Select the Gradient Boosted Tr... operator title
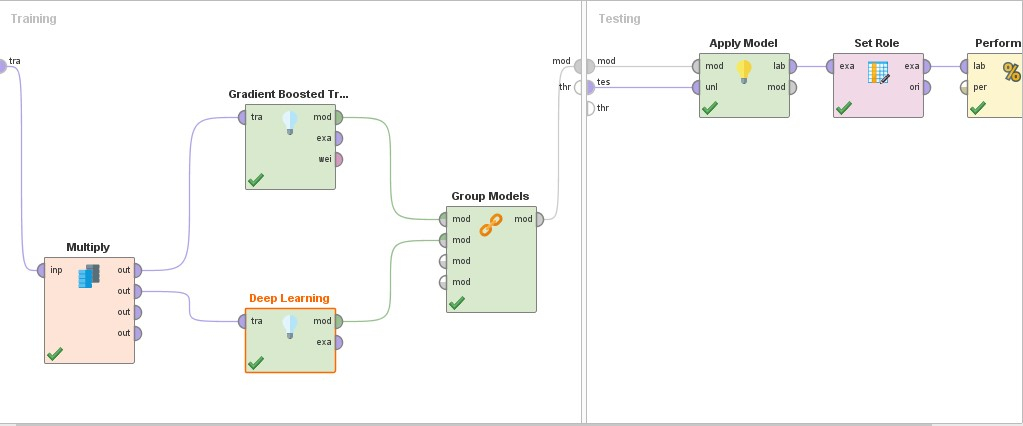The height and width of the screenshot is (426, 1023). pos(288,94)
